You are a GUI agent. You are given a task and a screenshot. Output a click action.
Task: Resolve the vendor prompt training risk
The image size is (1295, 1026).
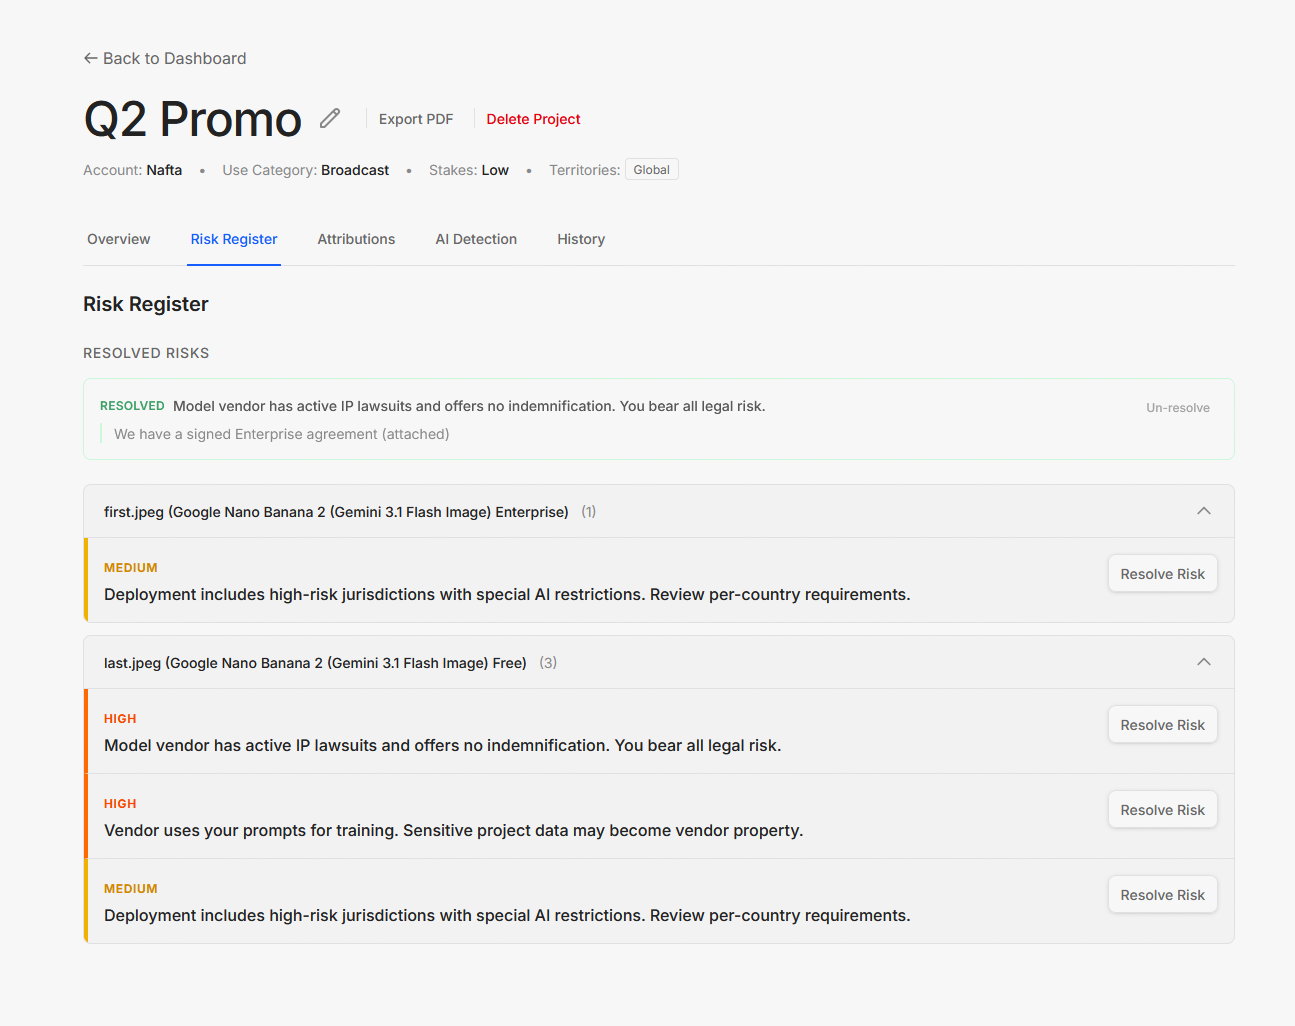pyautogui.click(x=1163, y=810)
